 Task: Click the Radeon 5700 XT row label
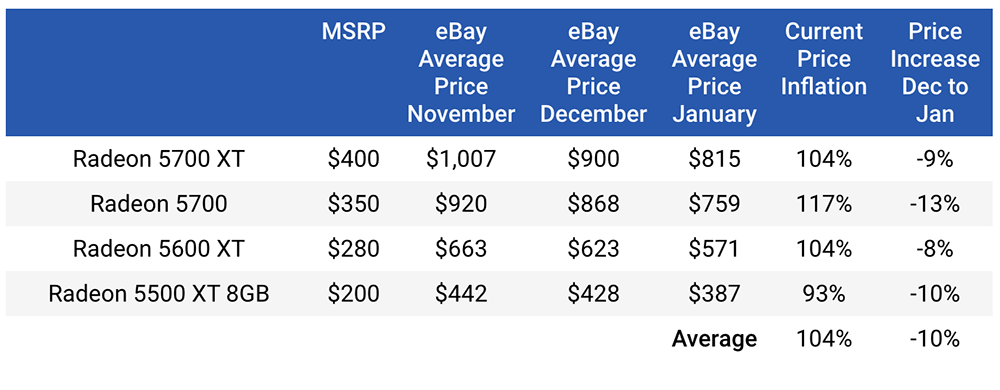(159, 159)
